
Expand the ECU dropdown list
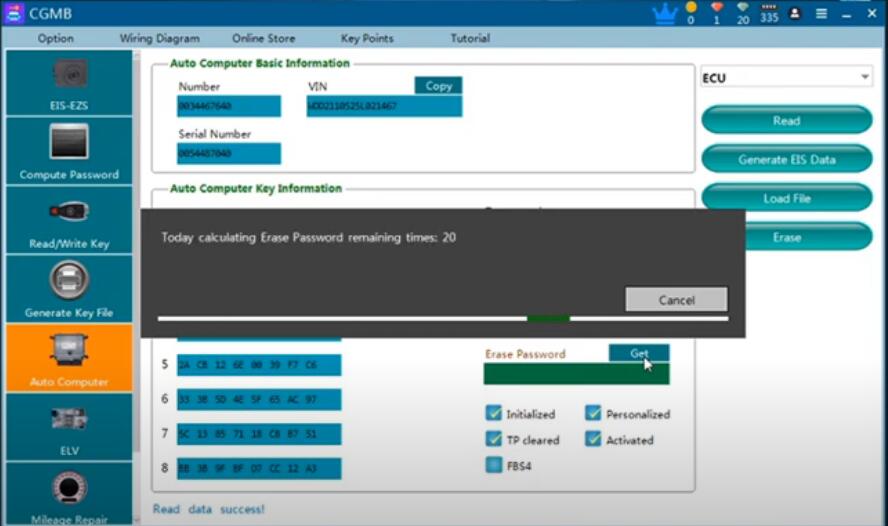coord(864,78)
